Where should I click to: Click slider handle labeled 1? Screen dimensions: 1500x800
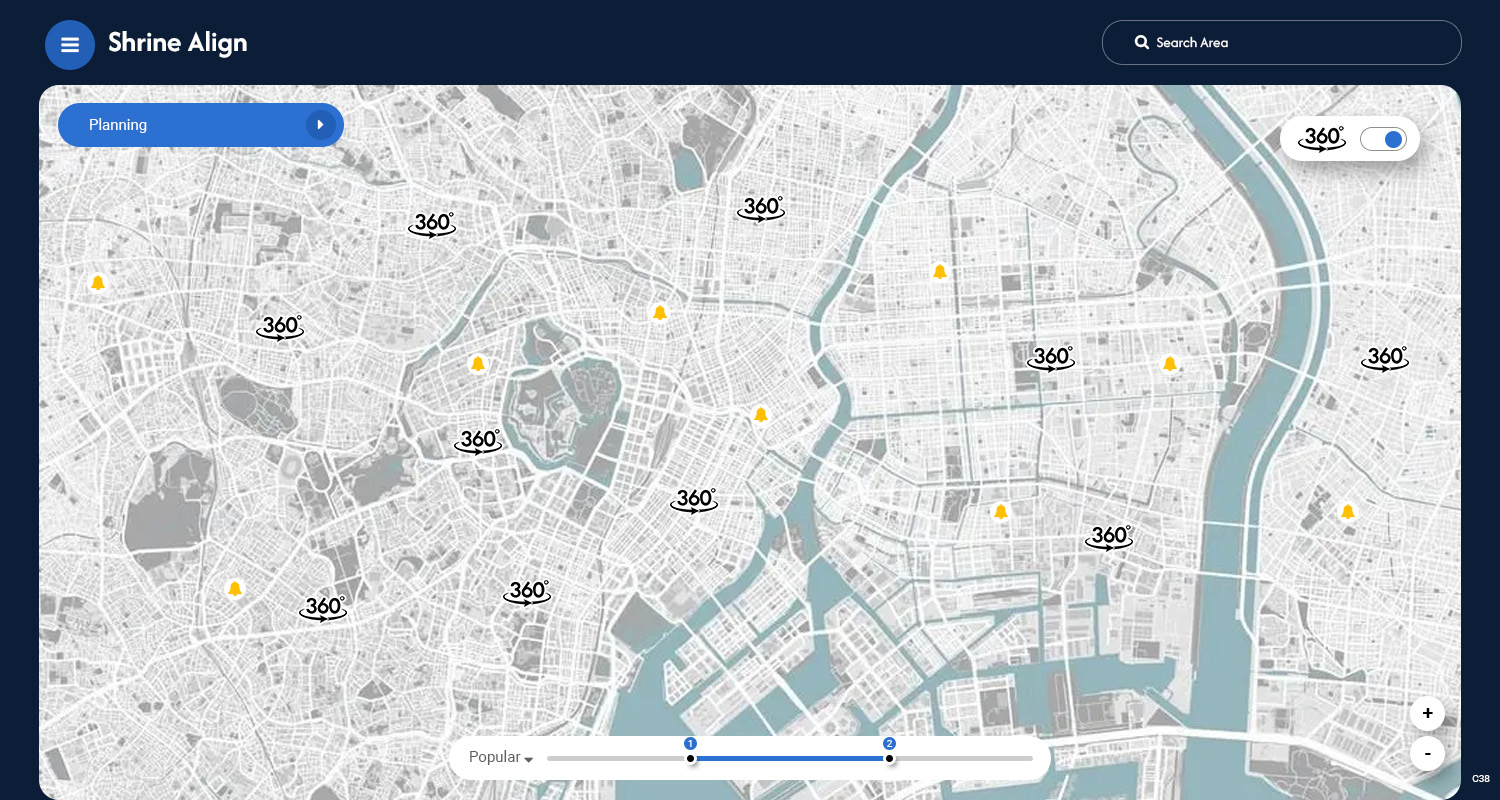690,758
